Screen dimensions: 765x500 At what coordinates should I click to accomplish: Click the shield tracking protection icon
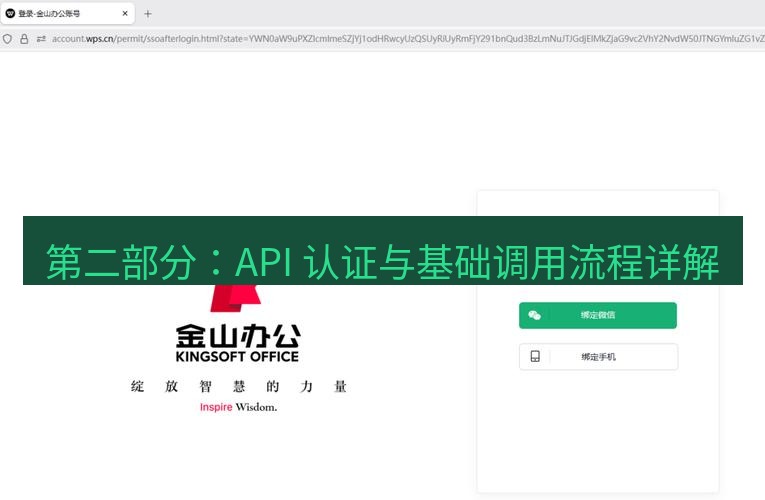[x=7, y=39]
